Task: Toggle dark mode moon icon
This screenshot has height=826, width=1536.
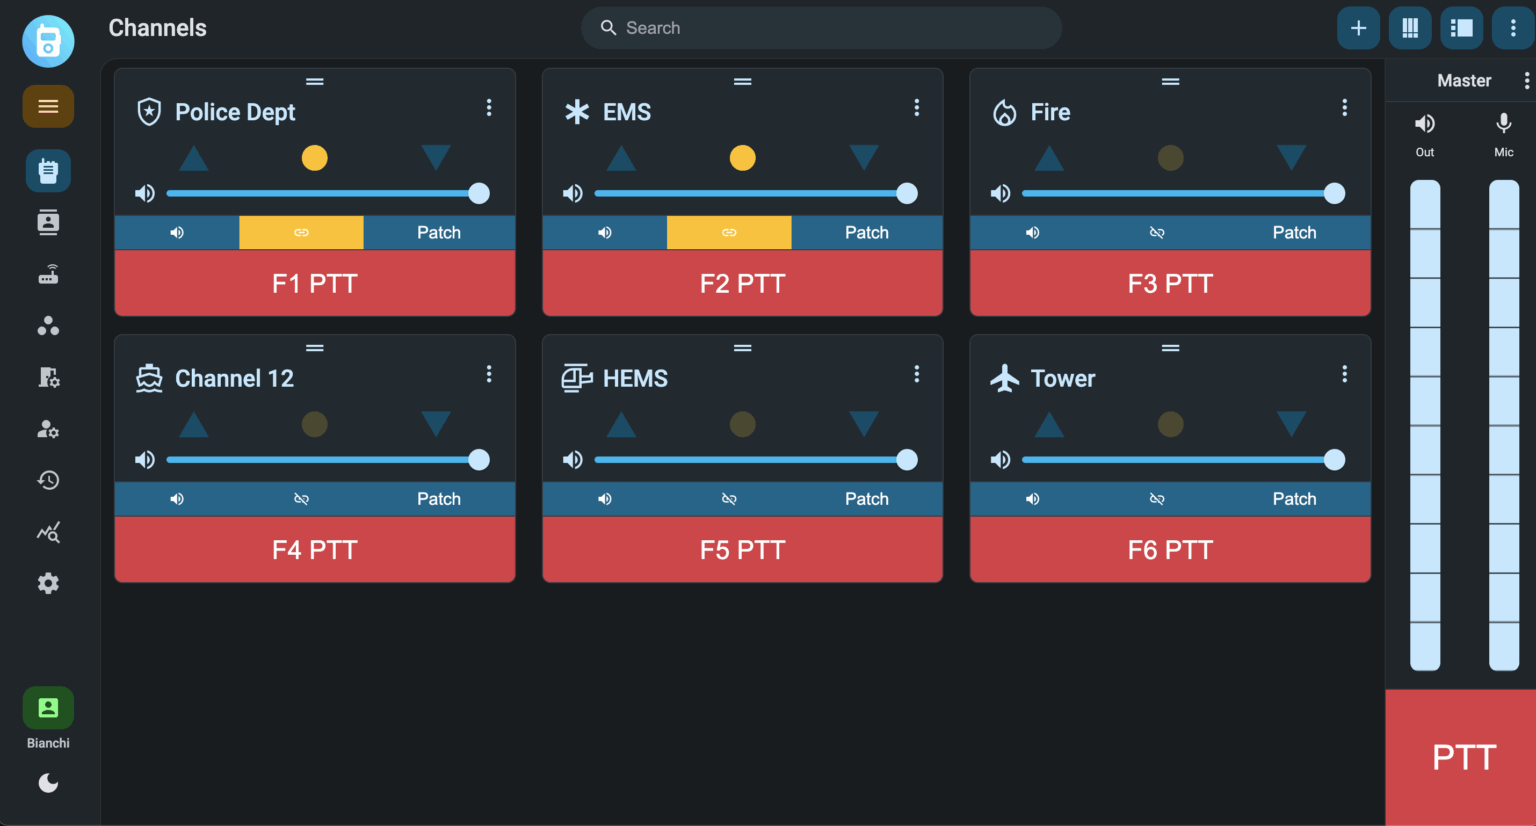Action: (48, 783)
